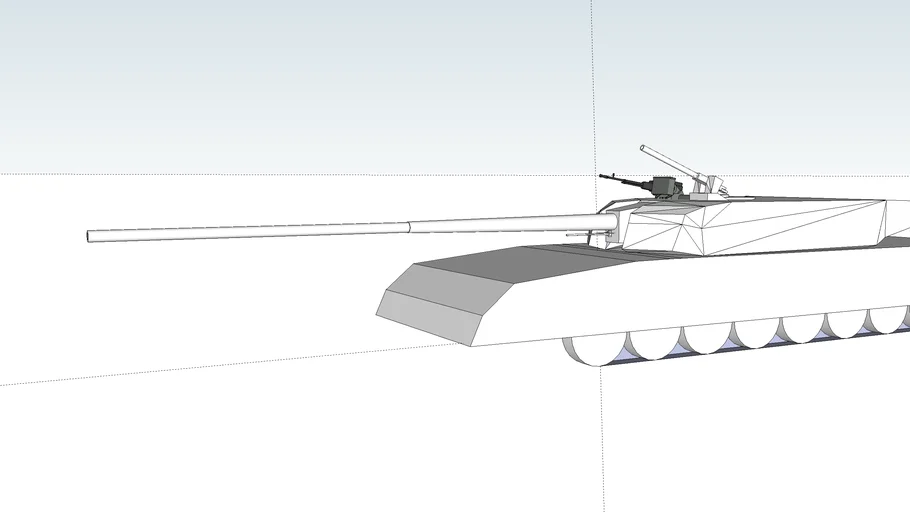
Task: Click the frontmost road wheel
Action: [588, 349]
